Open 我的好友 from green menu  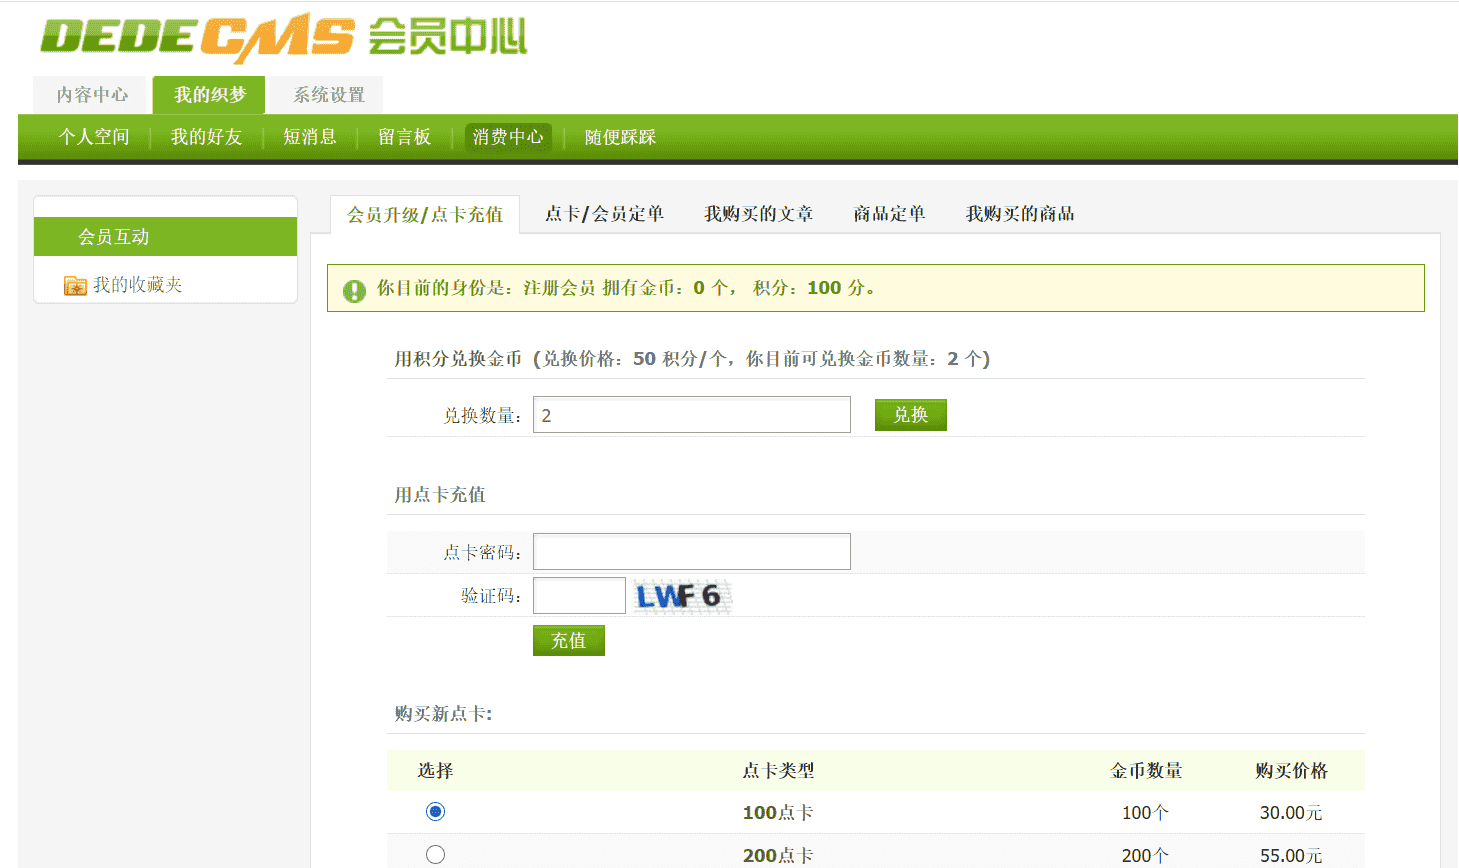click(x=206, y=137)
